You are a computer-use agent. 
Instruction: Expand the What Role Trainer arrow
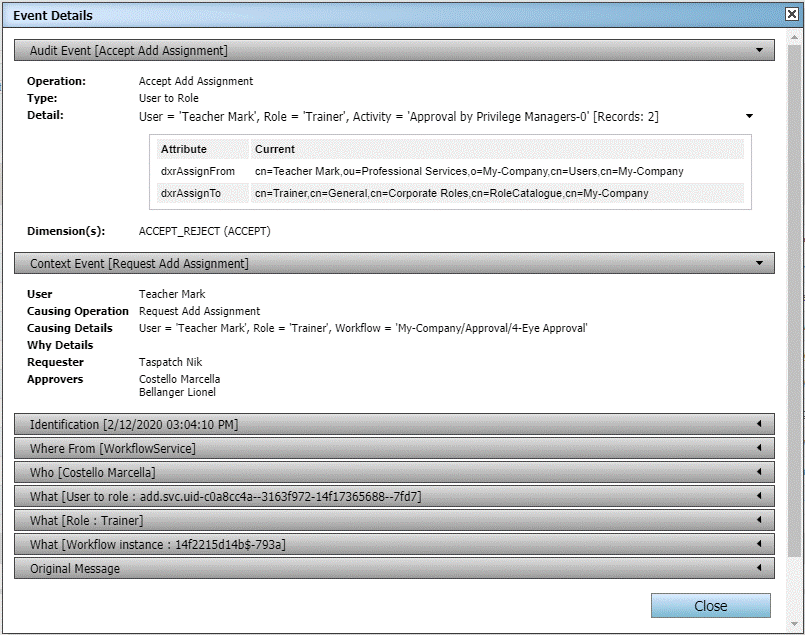tap(759, 521)
